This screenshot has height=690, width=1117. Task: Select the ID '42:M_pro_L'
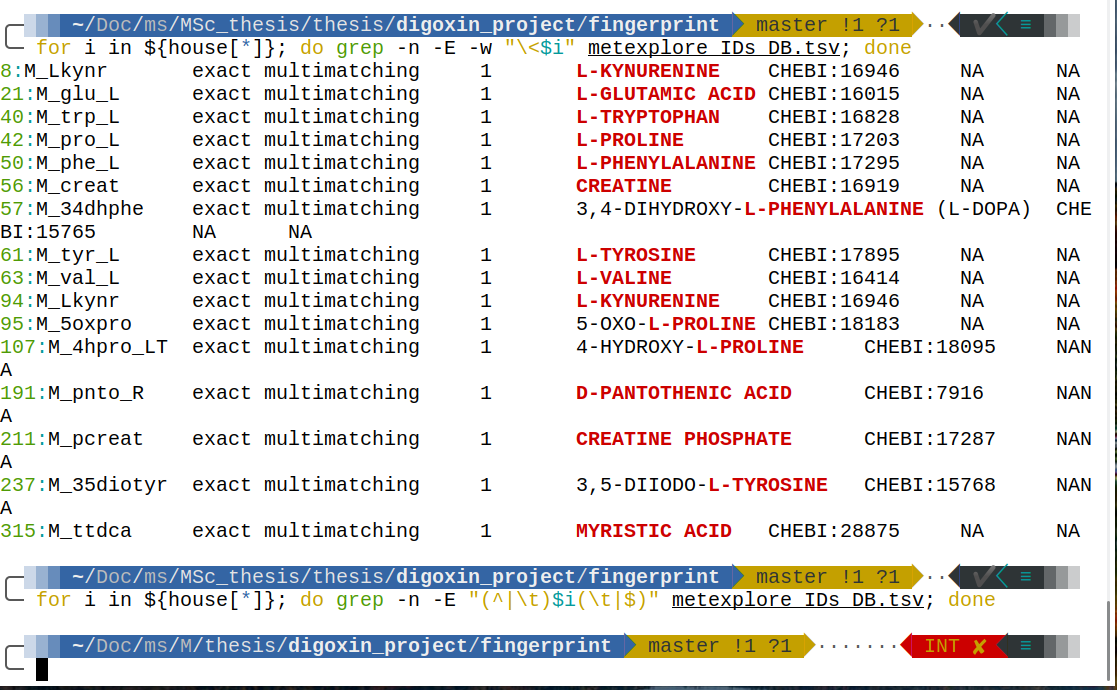[x=60, y=140]
